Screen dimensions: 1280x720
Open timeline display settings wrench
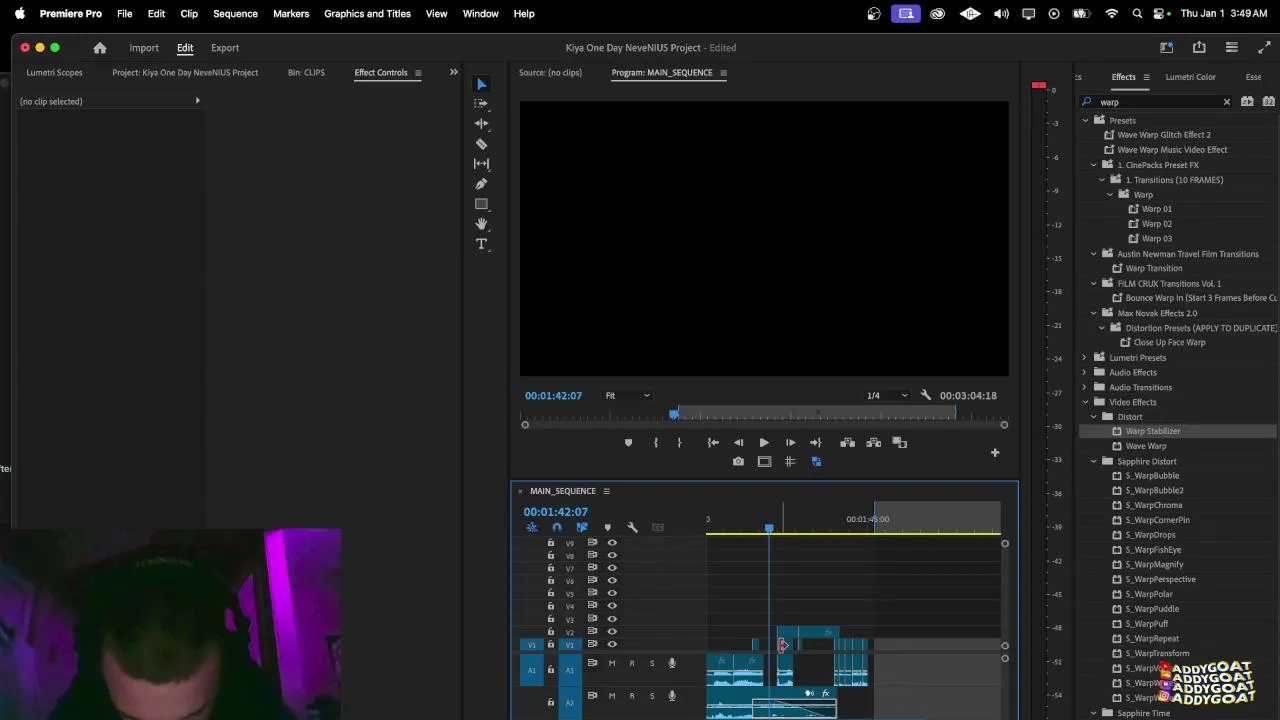tap(632, 528)
